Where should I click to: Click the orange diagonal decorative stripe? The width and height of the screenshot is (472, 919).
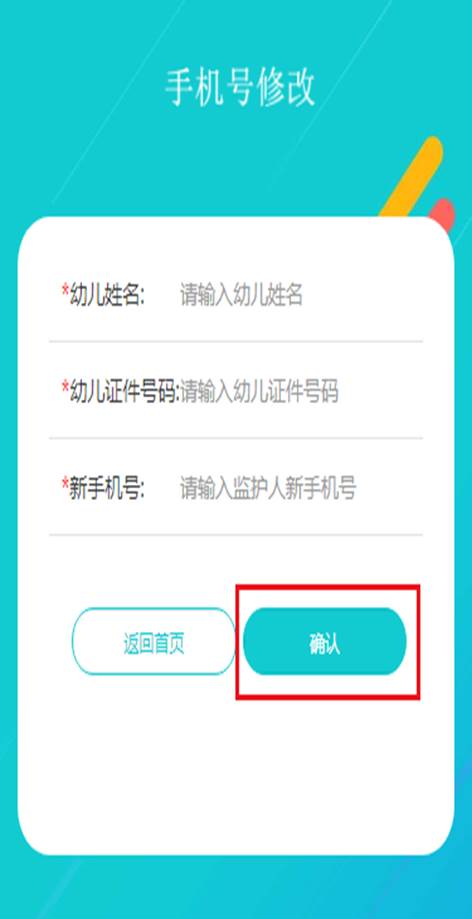coord(414,174)
